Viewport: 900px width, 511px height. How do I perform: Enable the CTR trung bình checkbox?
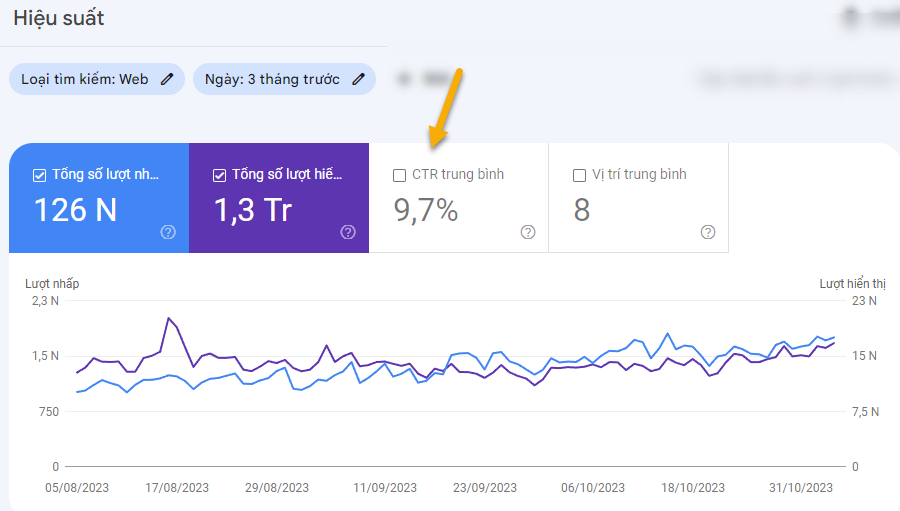coord(399,175)
